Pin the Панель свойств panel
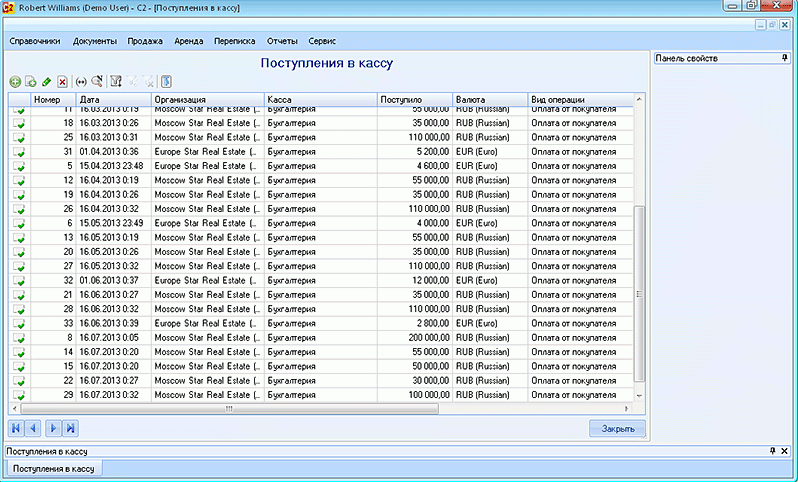 pyautogui.click(x=784, y=59)
